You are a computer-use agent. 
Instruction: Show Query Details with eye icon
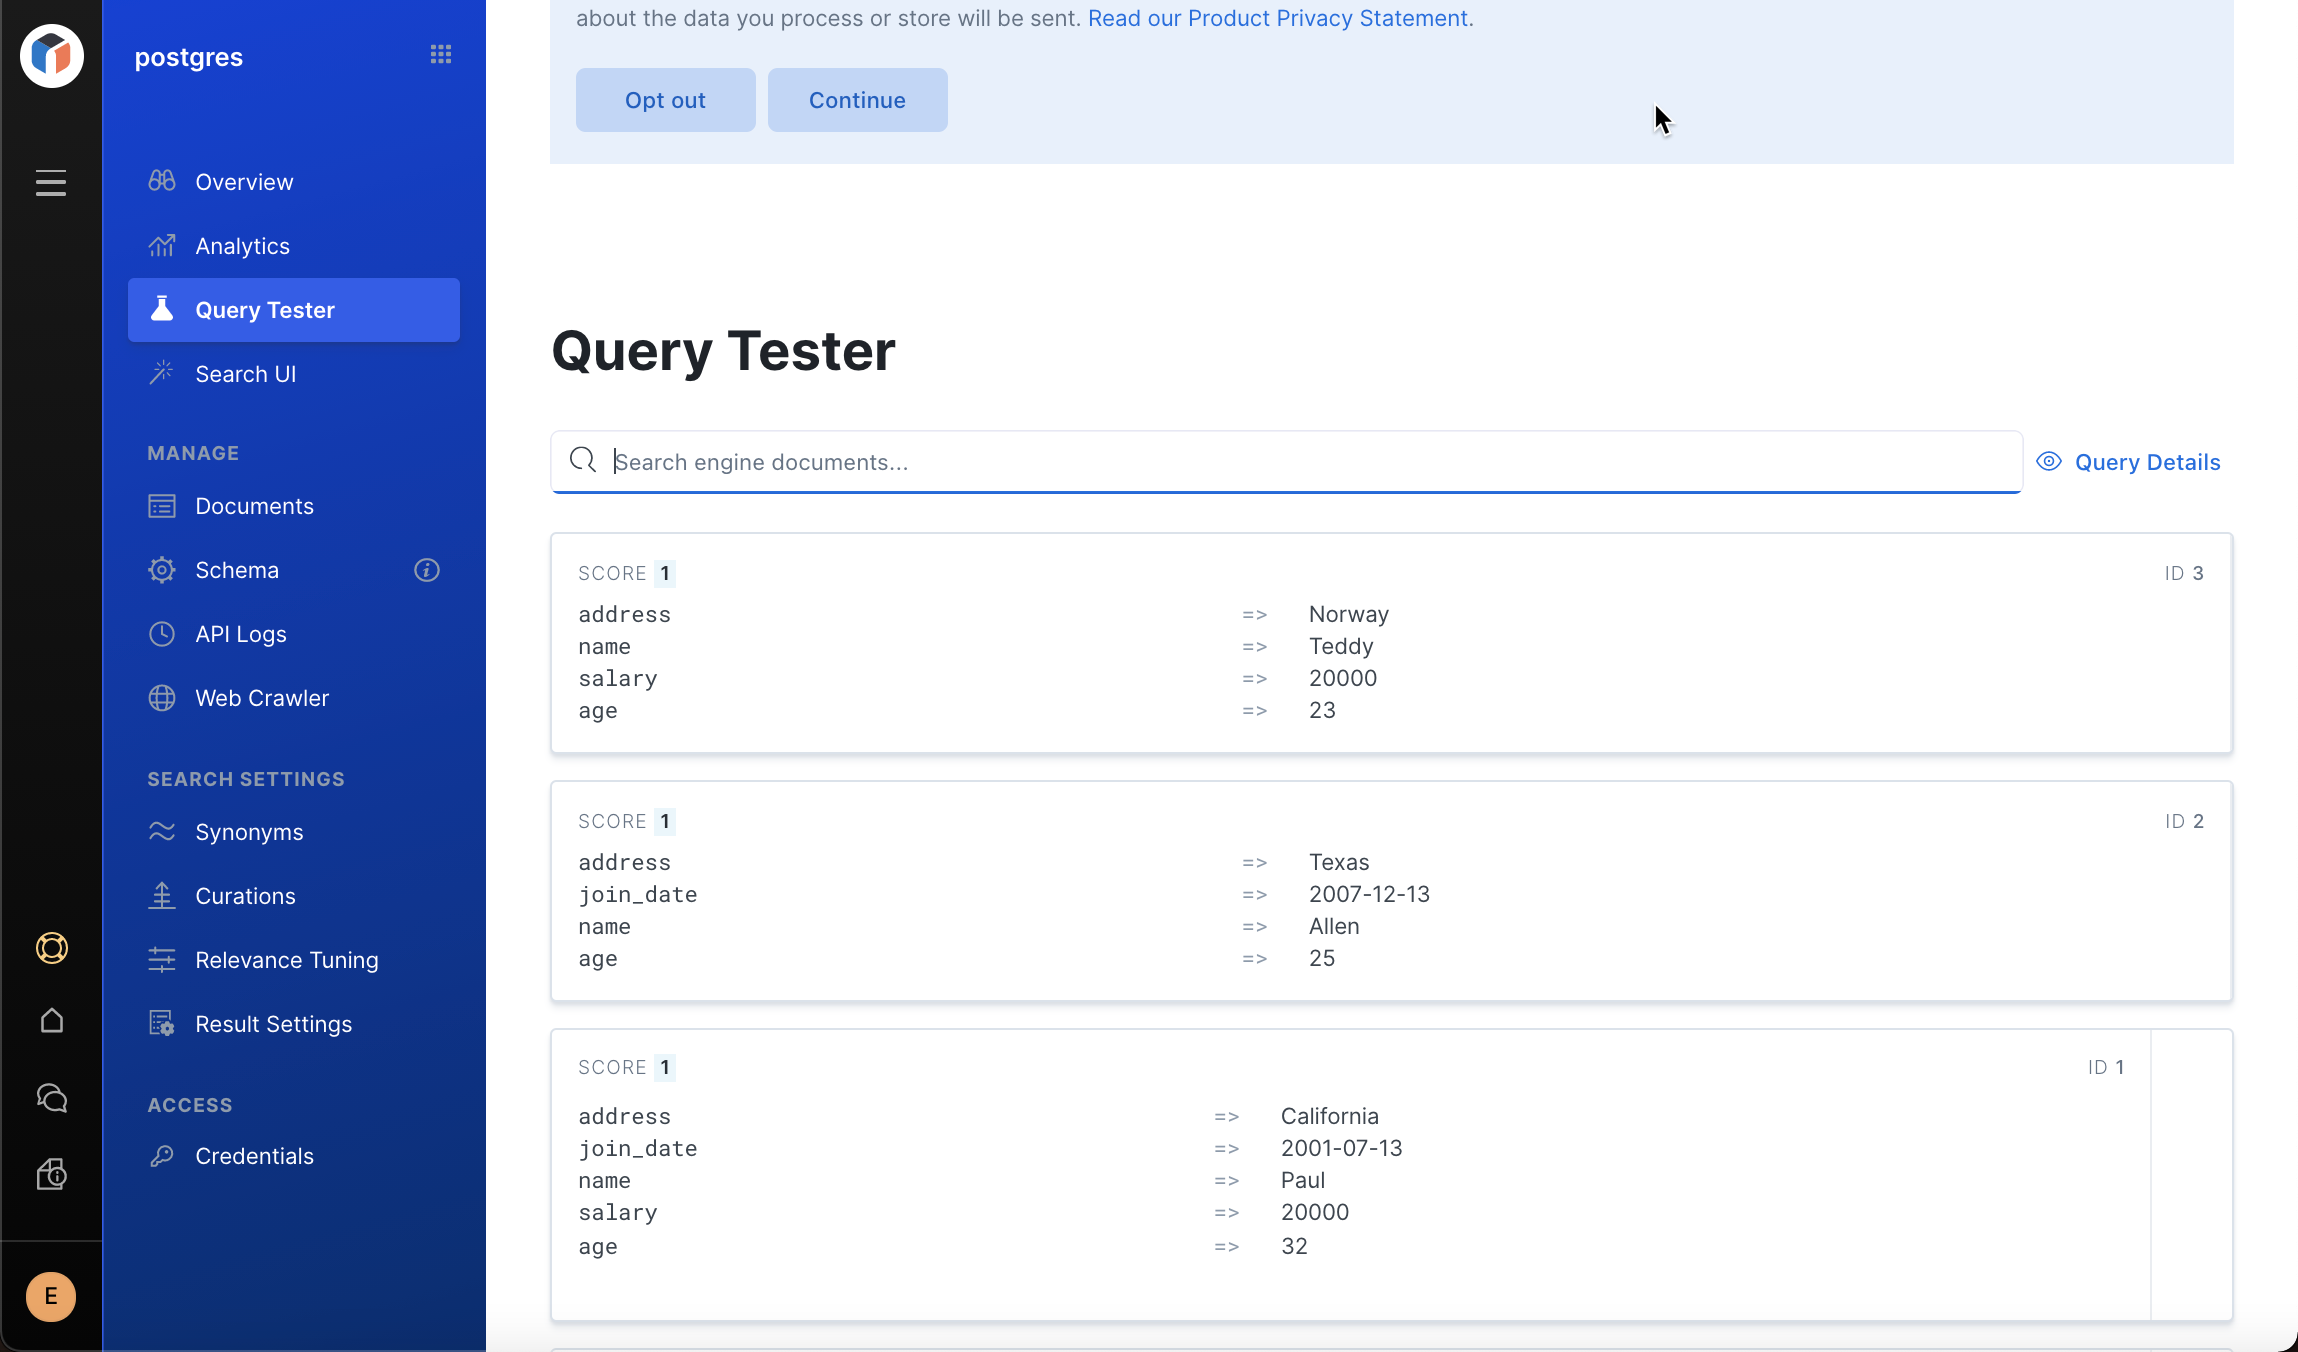tap(2128, 462)
